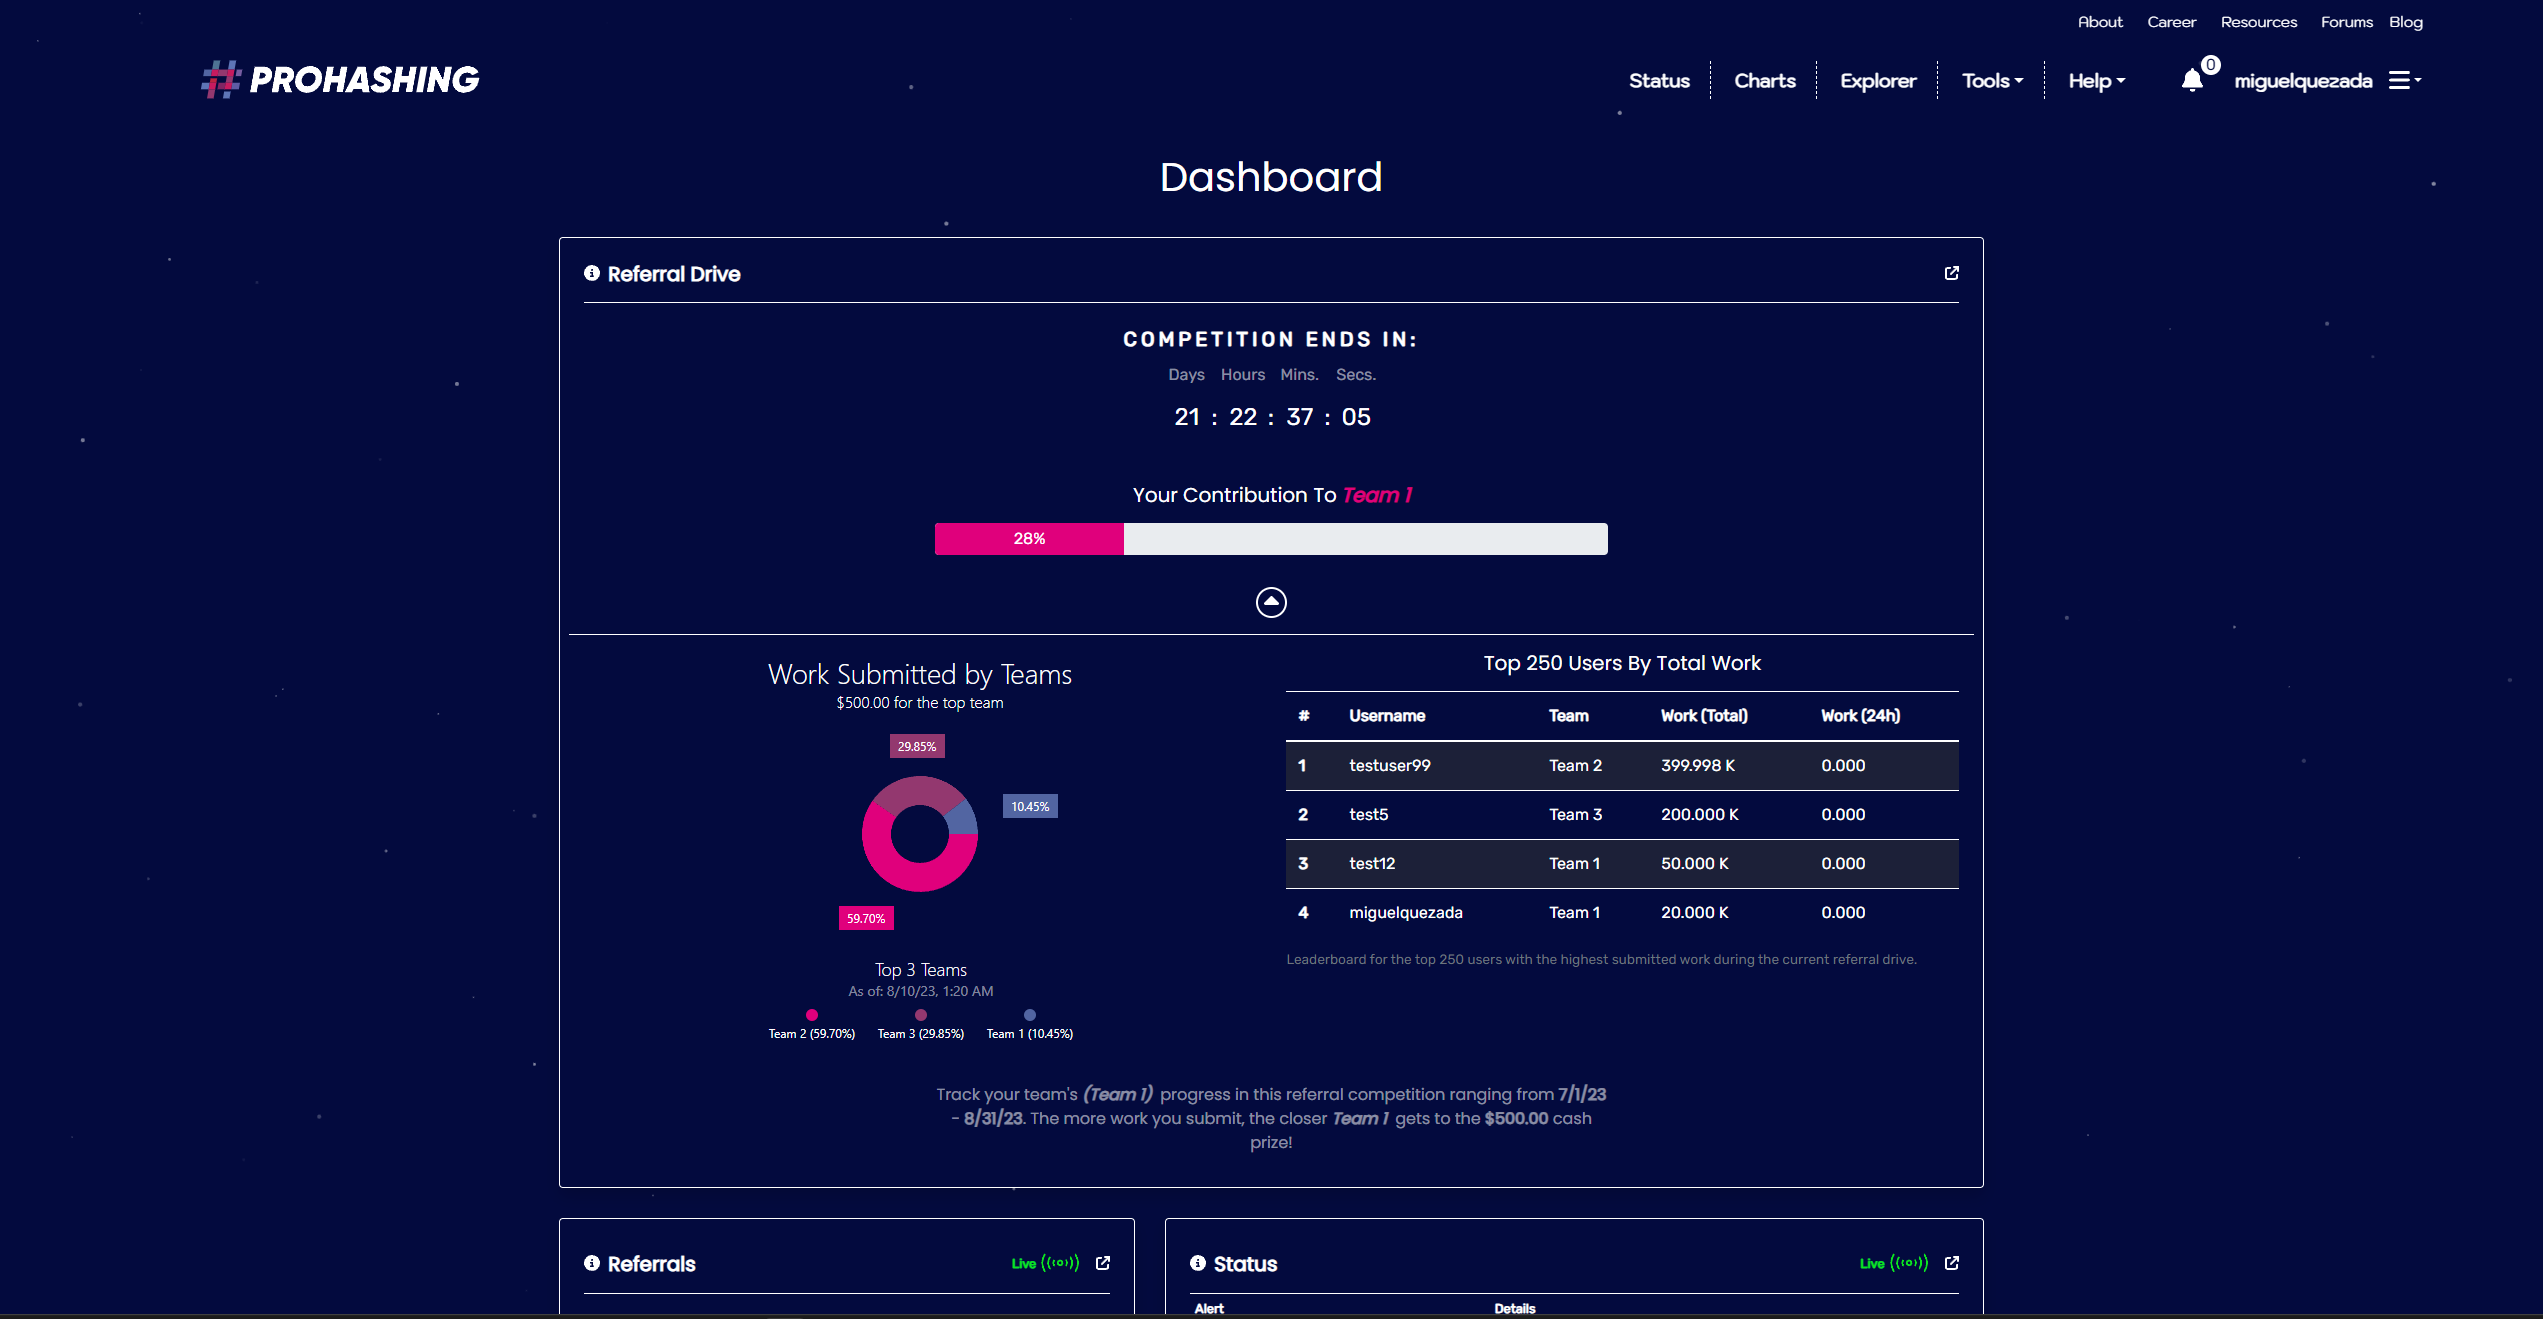Click the Team 1 label in contribution section
This screenshot has height=1319, width=2543.
pyautogui.click(x=1377, y=495)
